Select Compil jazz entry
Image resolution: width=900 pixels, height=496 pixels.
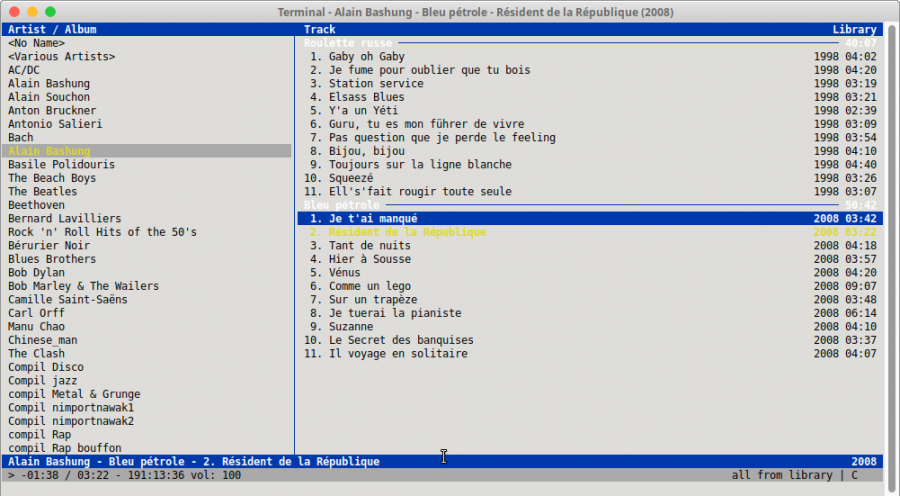click(42, 381)
